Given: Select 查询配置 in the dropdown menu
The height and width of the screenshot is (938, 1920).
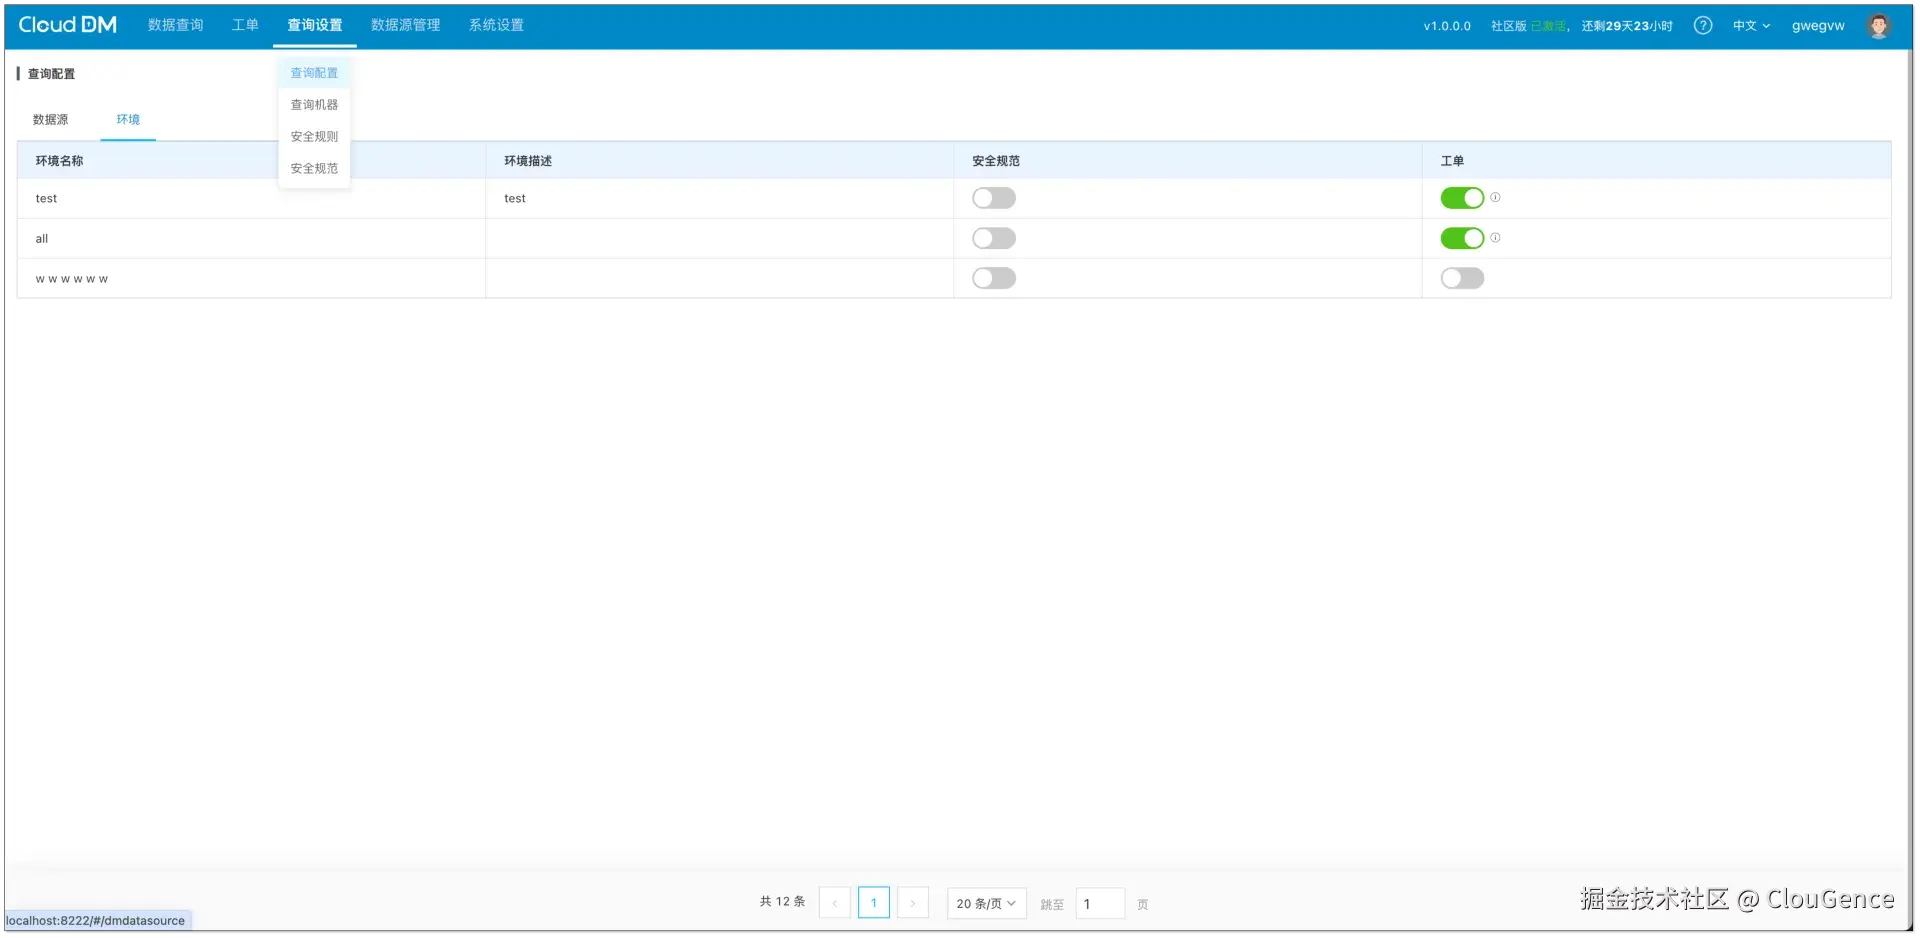Looking at the screenshot, I should (x=314, y=73).
